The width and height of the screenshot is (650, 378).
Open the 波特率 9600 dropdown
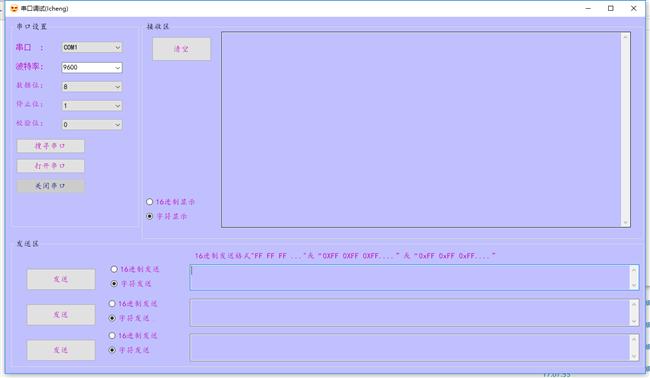click(x=92, y=67)
